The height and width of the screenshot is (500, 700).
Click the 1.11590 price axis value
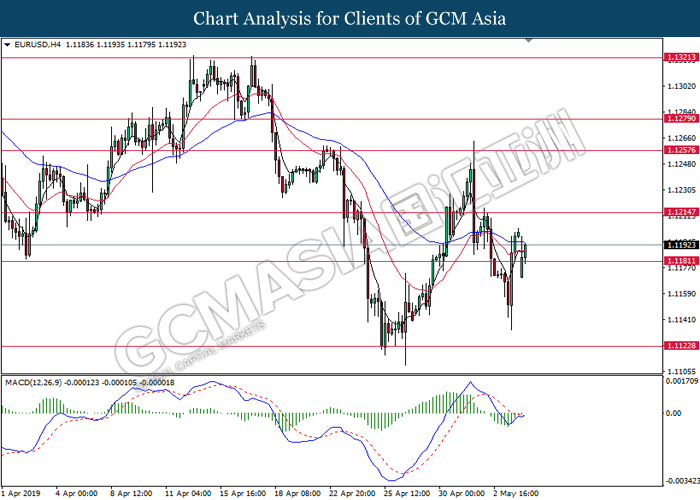tap(682, 294)
